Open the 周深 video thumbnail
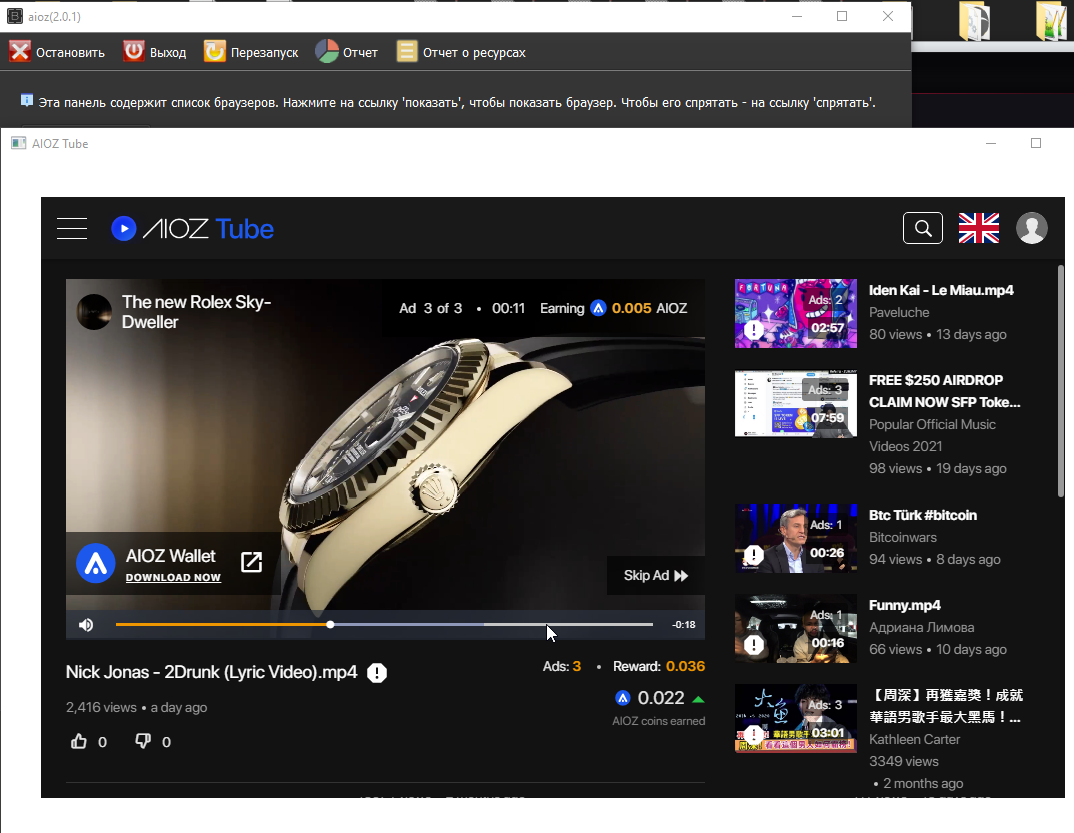Screen dimensions: 1074x833 [796, 718]
